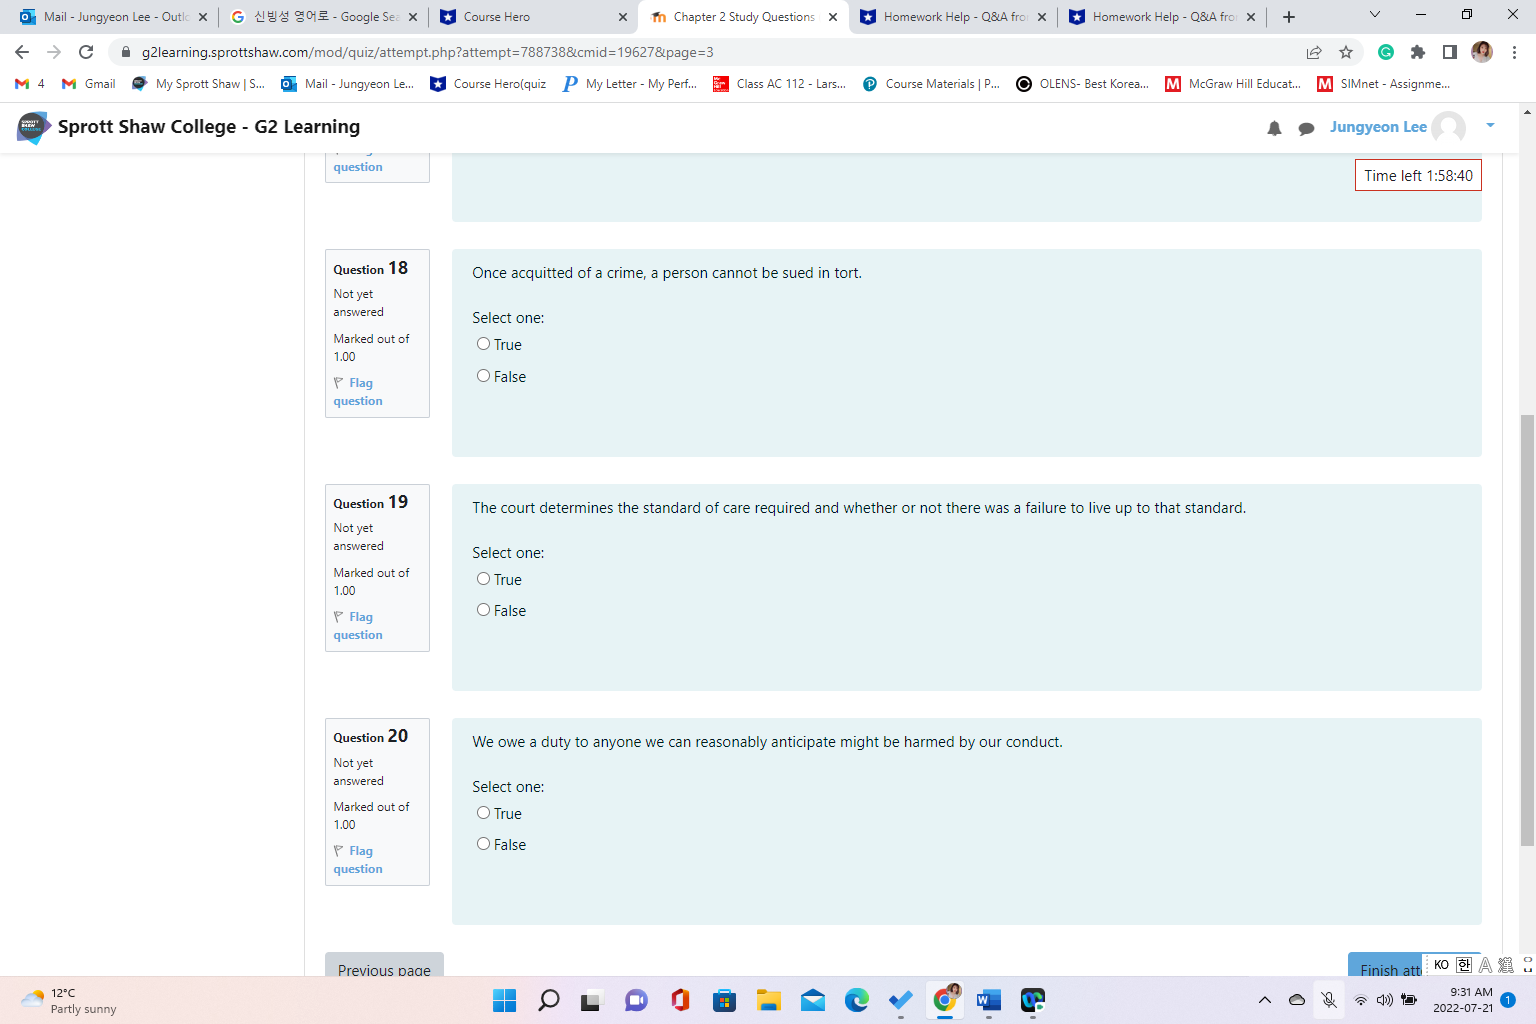Viewport: 1536px width, 1024px height.
Task: Select True for Question 18
Action: pyautogui.click(x=483, y=344)
